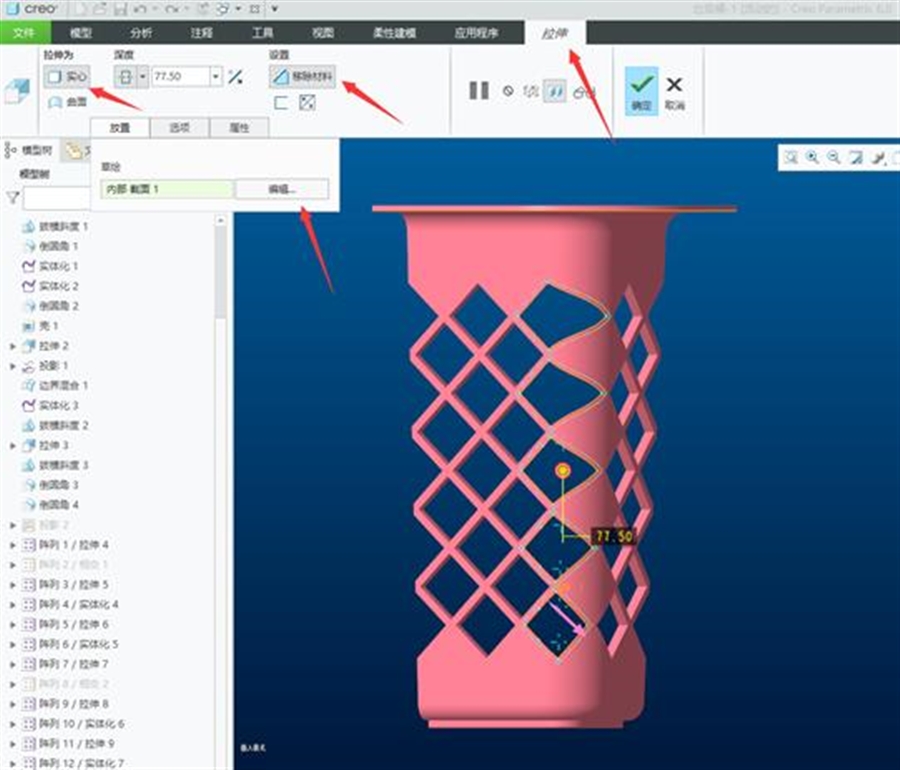This screenshot has width=900, height=770.
Task: Click the model tree scroll-up arrow
Action: pyautogui.click(x=220, y=220)
